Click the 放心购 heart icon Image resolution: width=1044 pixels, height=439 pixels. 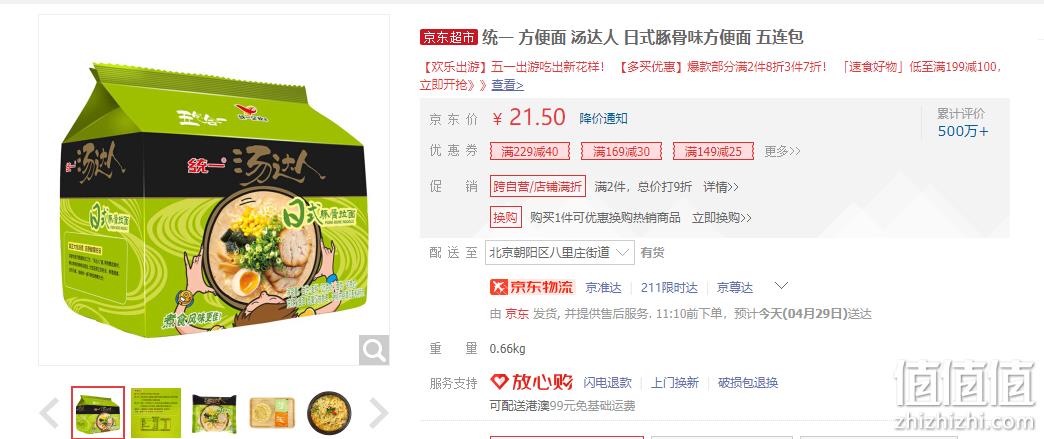(x=499, y=382)
